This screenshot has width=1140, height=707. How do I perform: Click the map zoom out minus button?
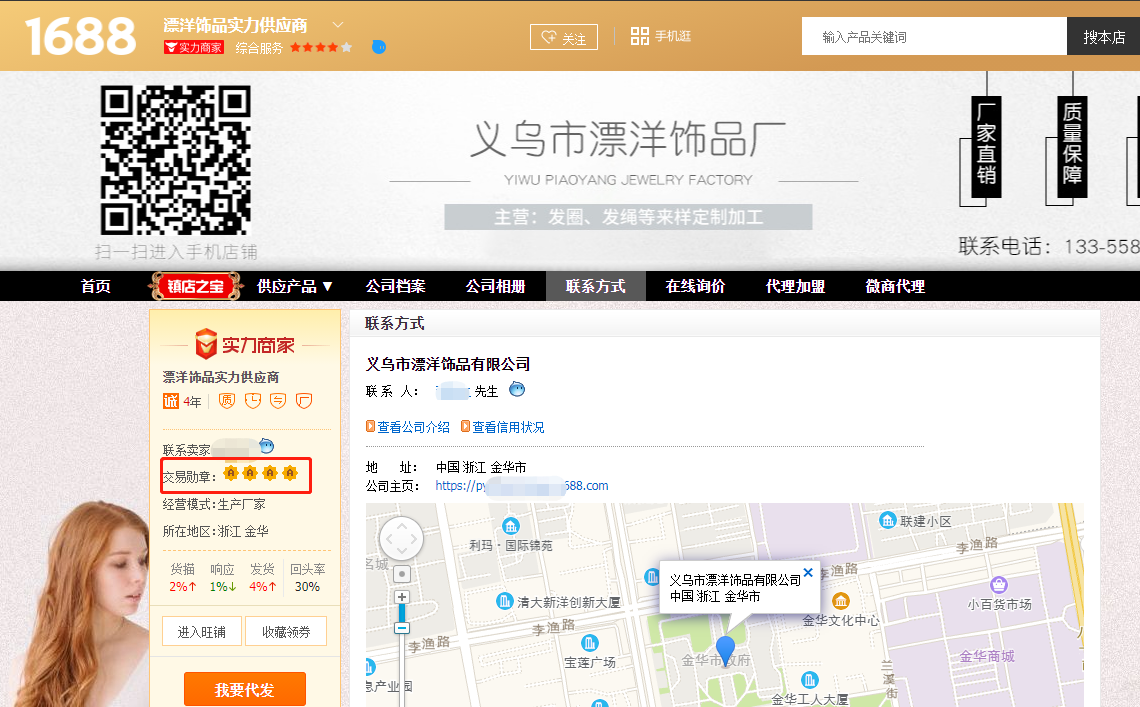(x=402, y=628)
